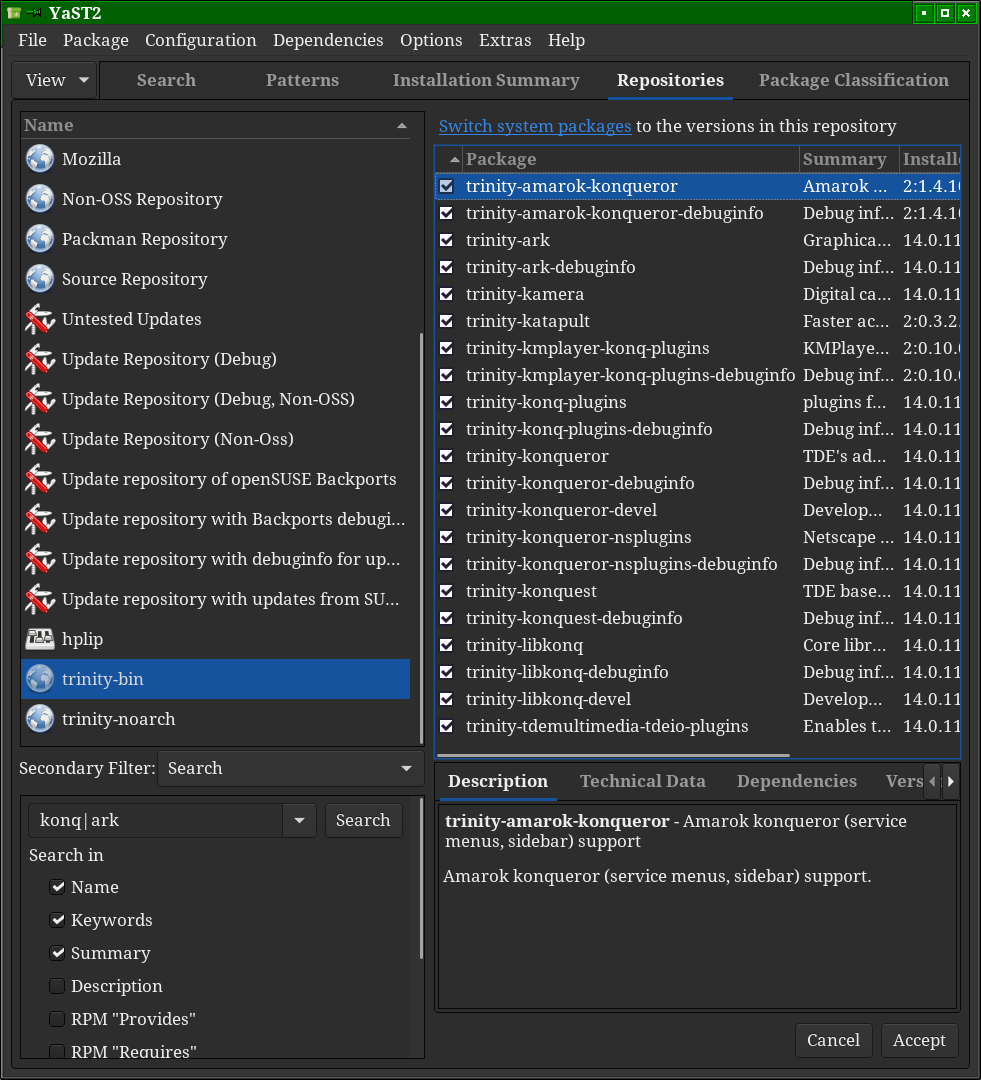Show next detail tabs with right arrow
The width and height of the screenshot is (981, 1080).
(x=951, y=781)
